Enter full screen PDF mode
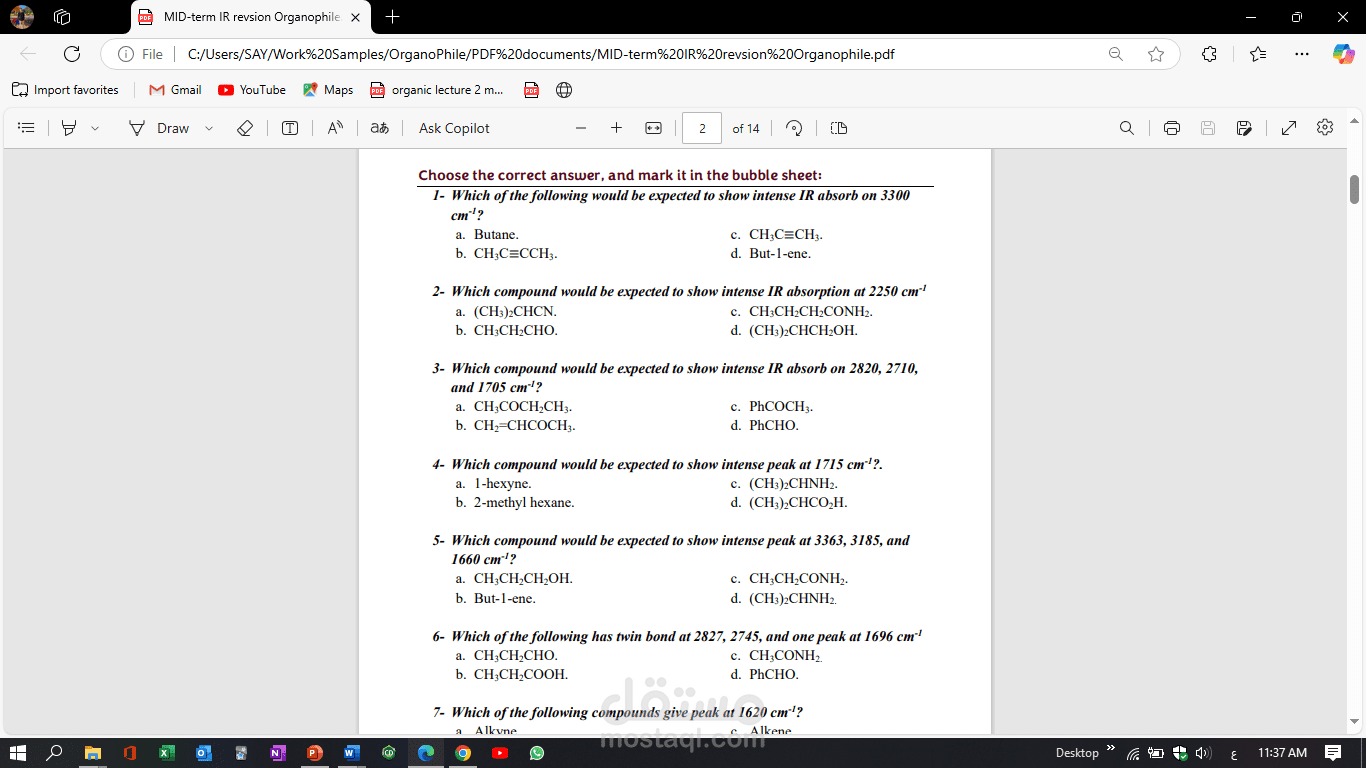1366x768 pixels. pos(1289,128)
